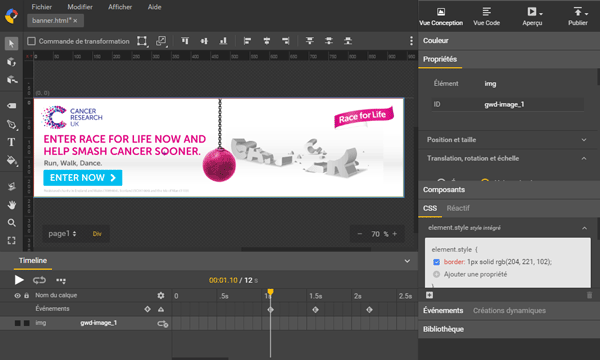600x360 pixels.
Task: Switch to Vue Conception
Action: 441,16
